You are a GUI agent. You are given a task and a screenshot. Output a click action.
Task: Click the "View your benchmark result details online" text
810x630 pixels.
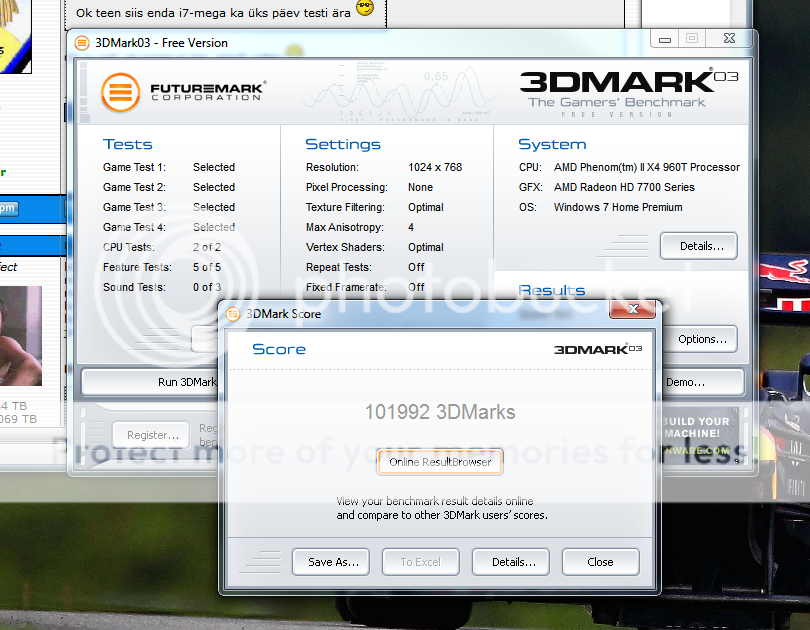pyautogui.click(x=435, y=501)
